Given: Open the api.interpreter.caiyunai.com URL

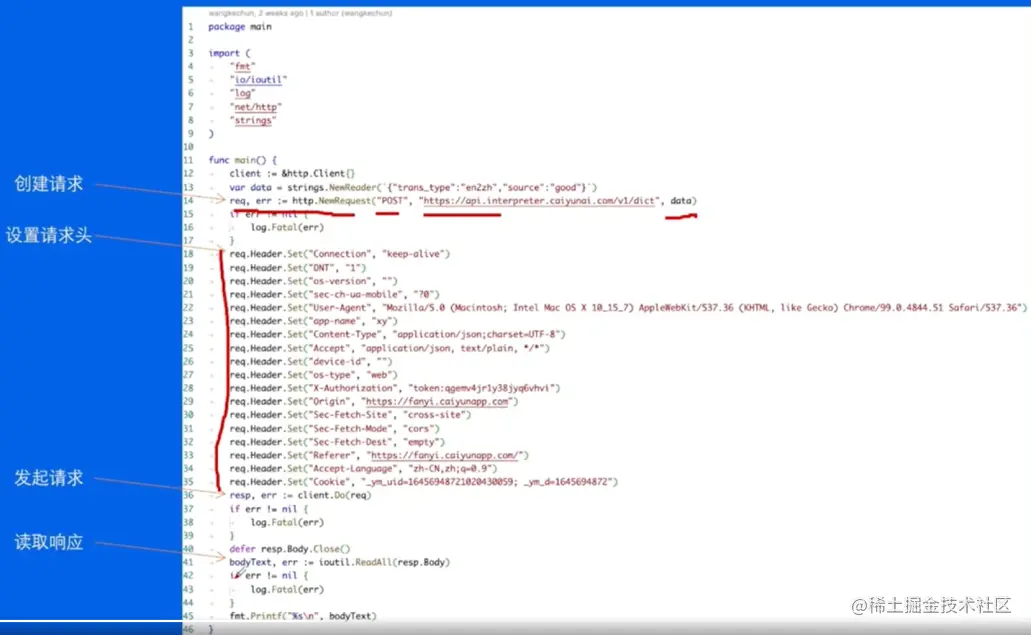Looking at the screenshot, I should [539, 200].
